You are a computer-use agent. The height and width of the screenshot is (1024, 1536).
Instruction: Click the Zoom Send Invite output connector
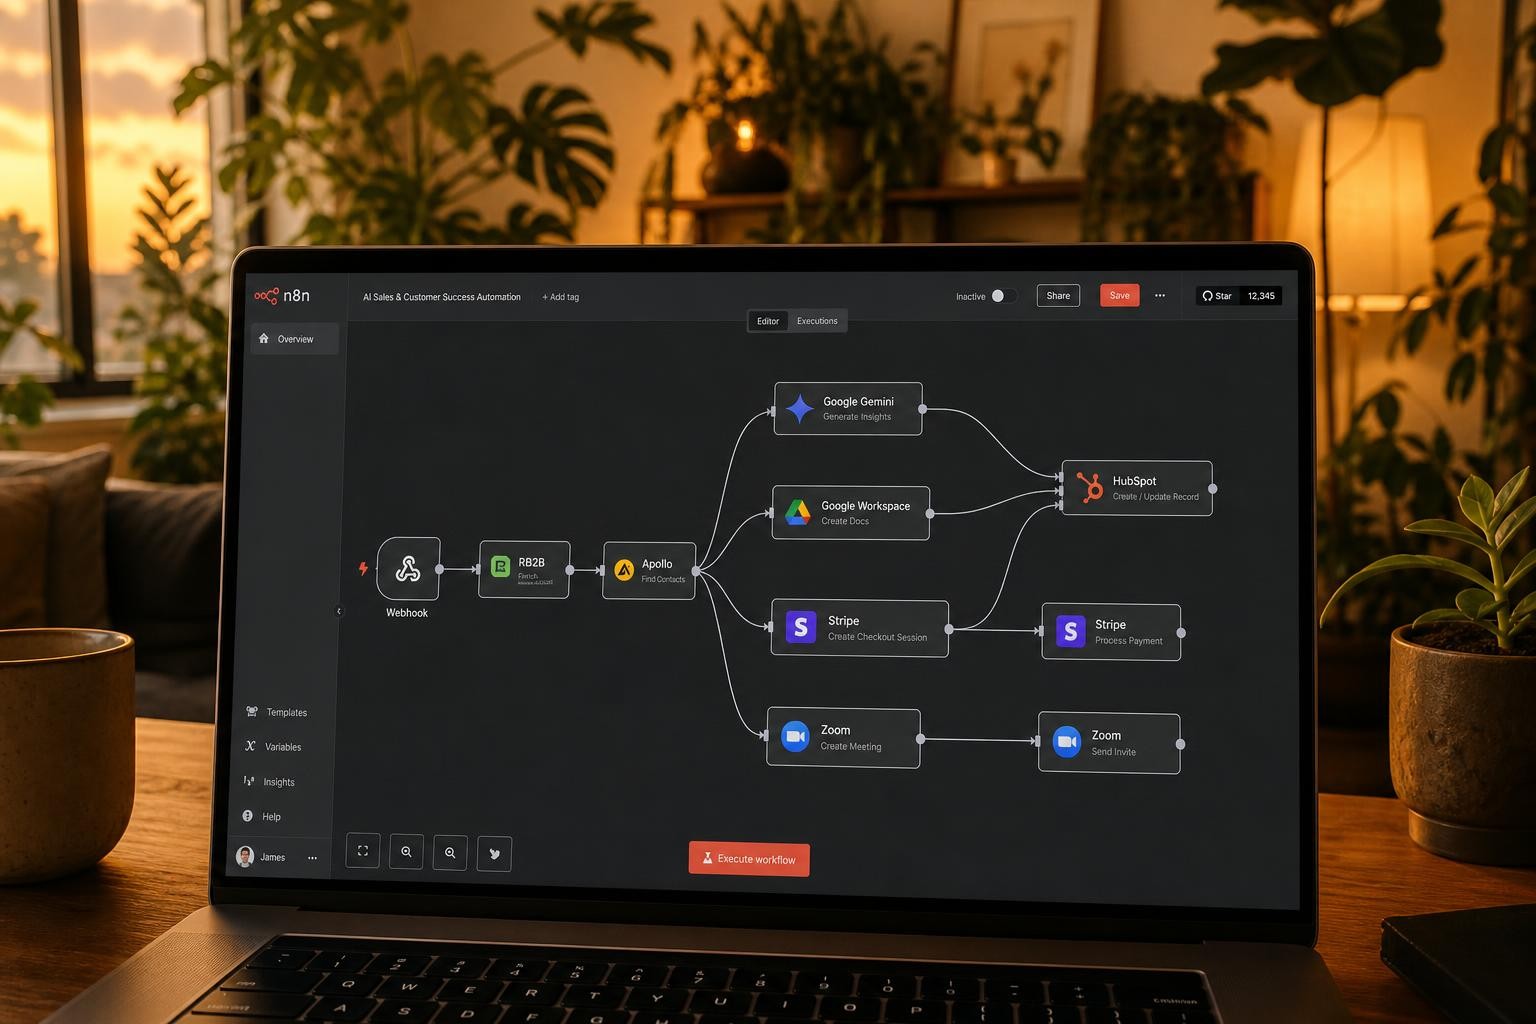(x=1180, y=744)
